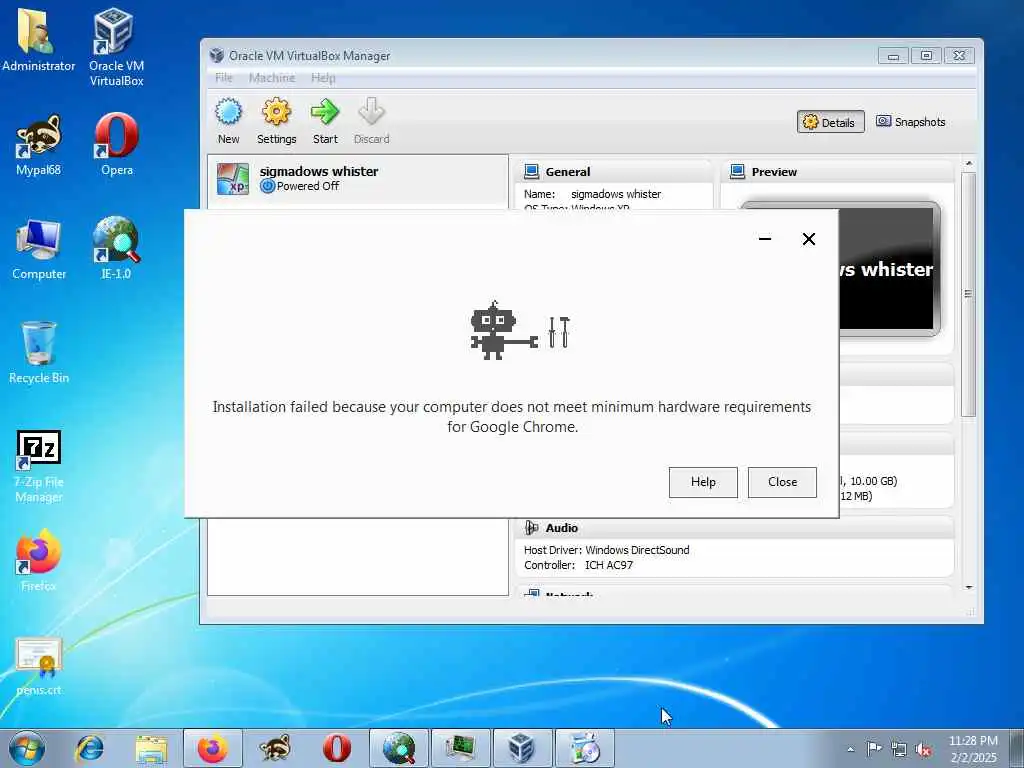Open the Machine menu in VirtualBox Manager
The height and width of the screenshot is (768, 1024).
click(272, 78)
